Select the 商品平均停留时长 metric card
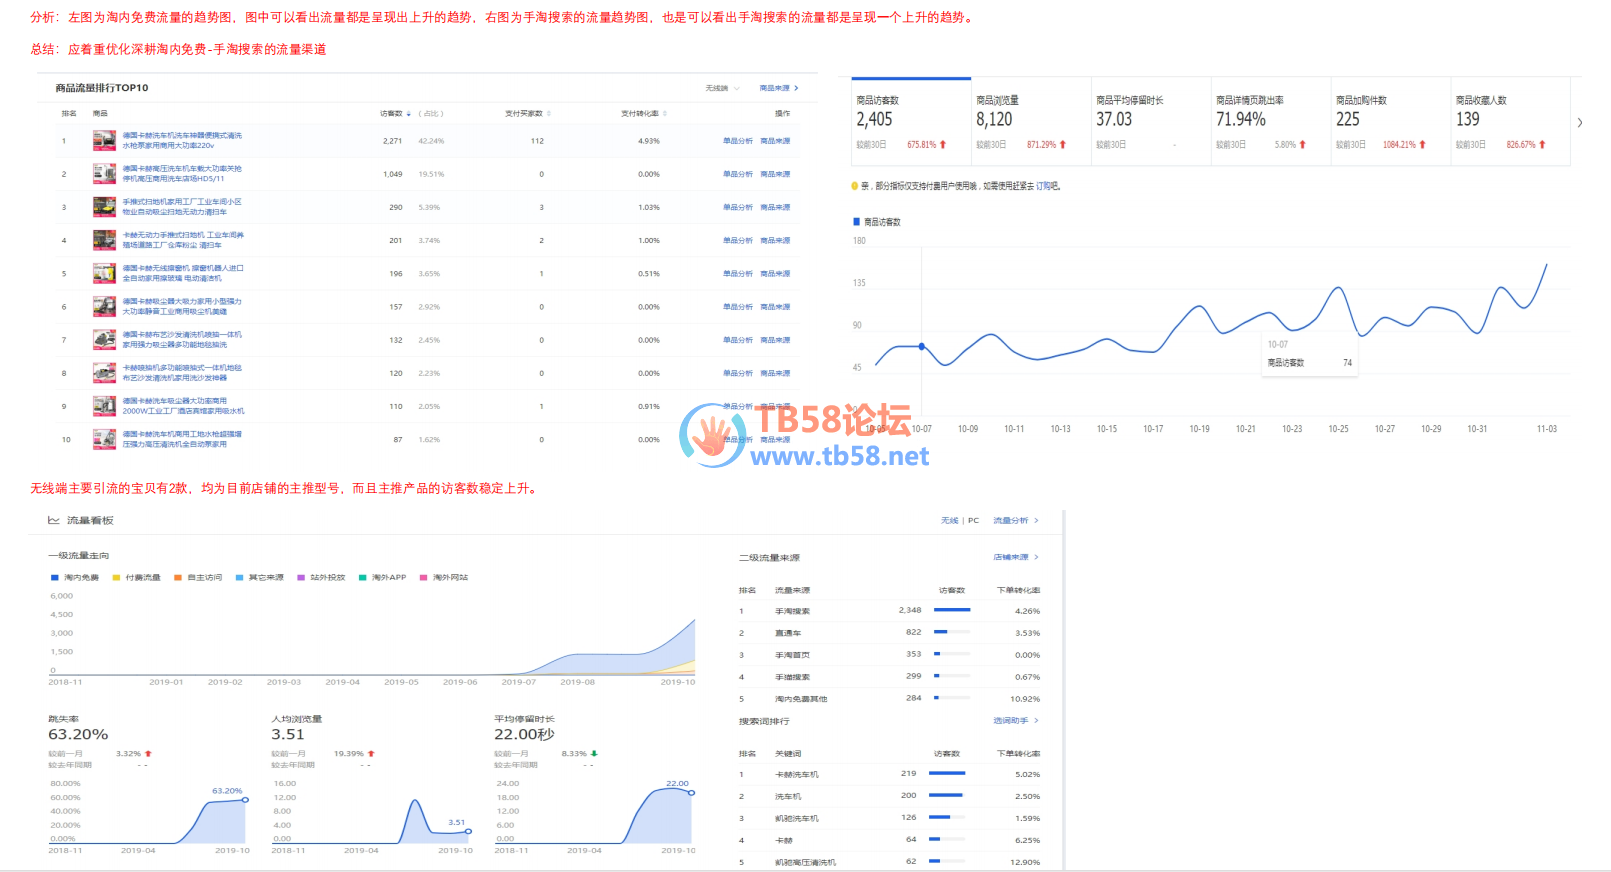The width and height of the screenshot is (1611, 872). pos(1151,122)
